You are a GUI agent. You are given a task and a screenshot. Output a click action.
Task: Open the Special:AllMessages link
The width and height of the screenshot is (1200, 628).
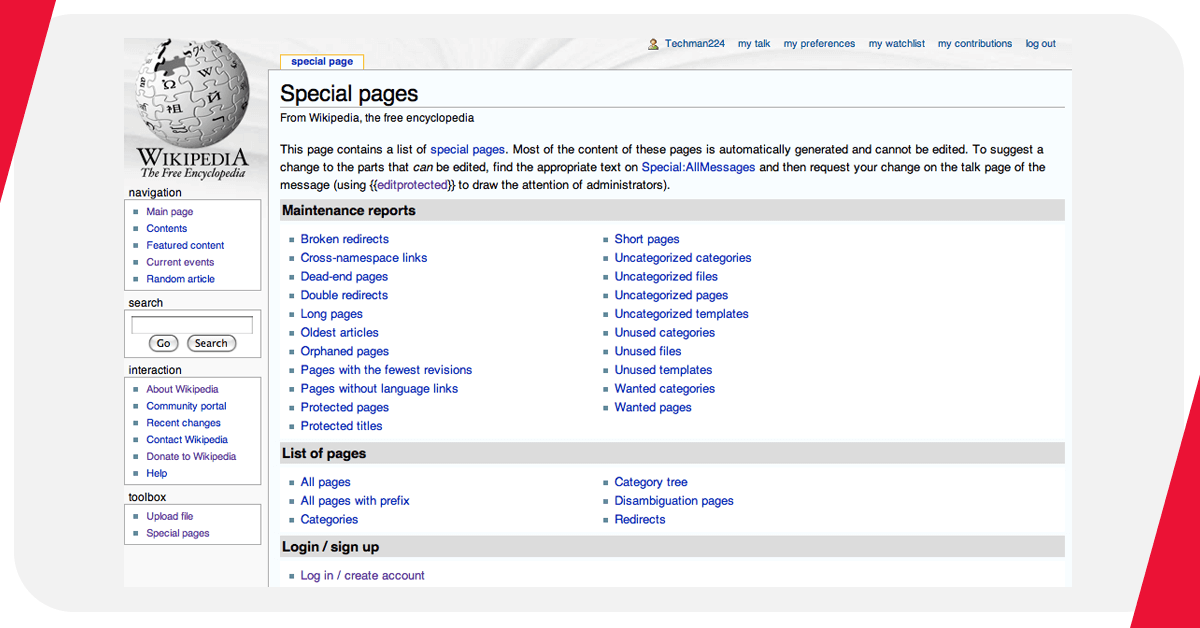698,168
